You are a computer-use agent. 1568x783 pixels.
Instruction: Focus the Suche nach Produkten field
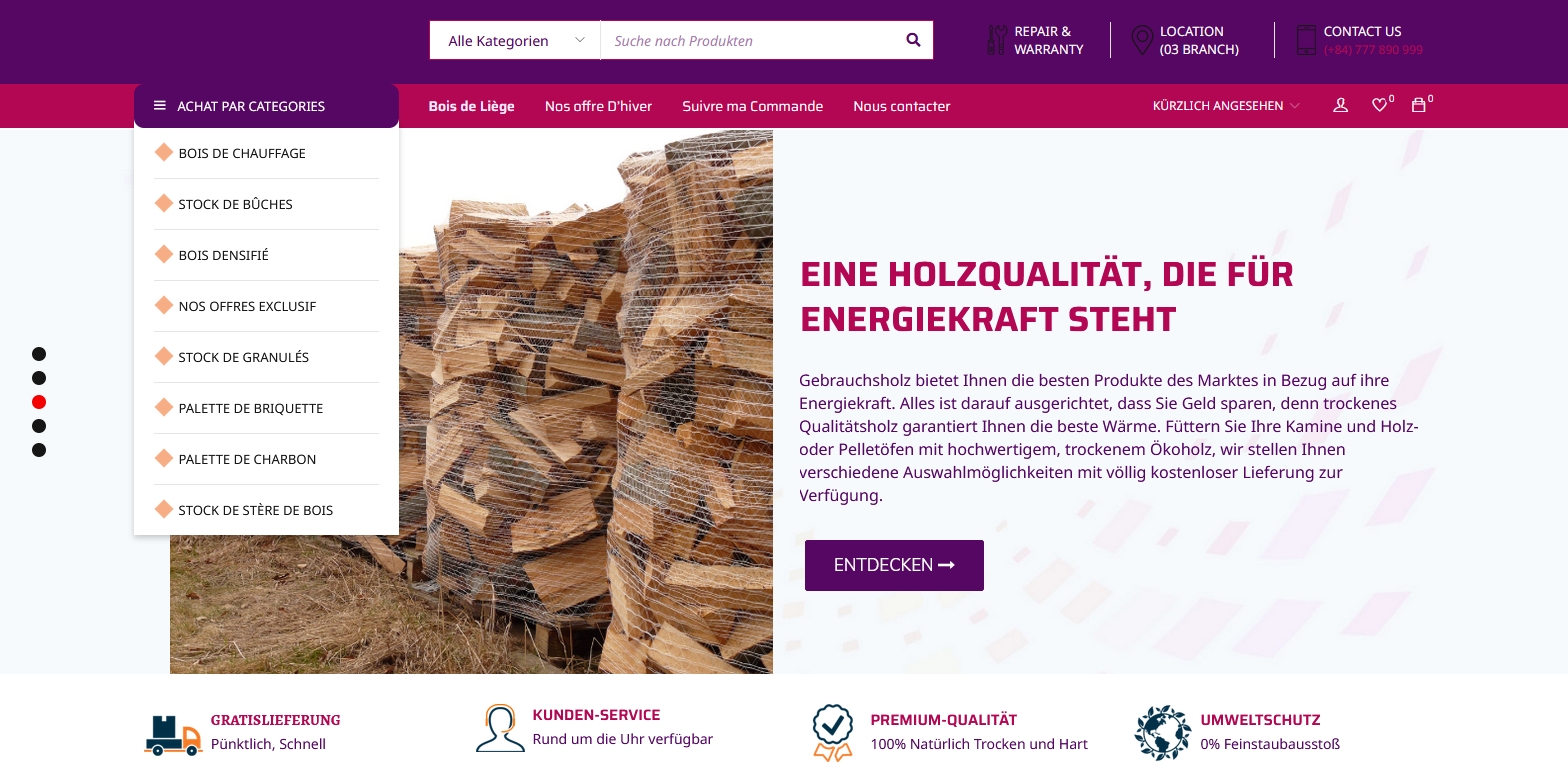point(750,40)
